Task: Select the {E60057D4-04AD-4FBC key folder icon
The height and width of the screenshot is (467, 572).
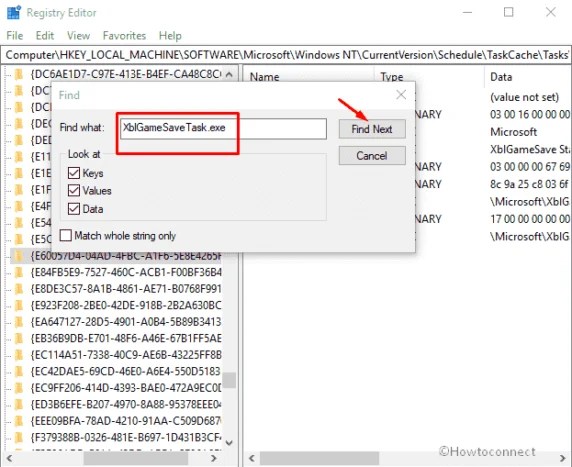Action: tap(18, 256)
